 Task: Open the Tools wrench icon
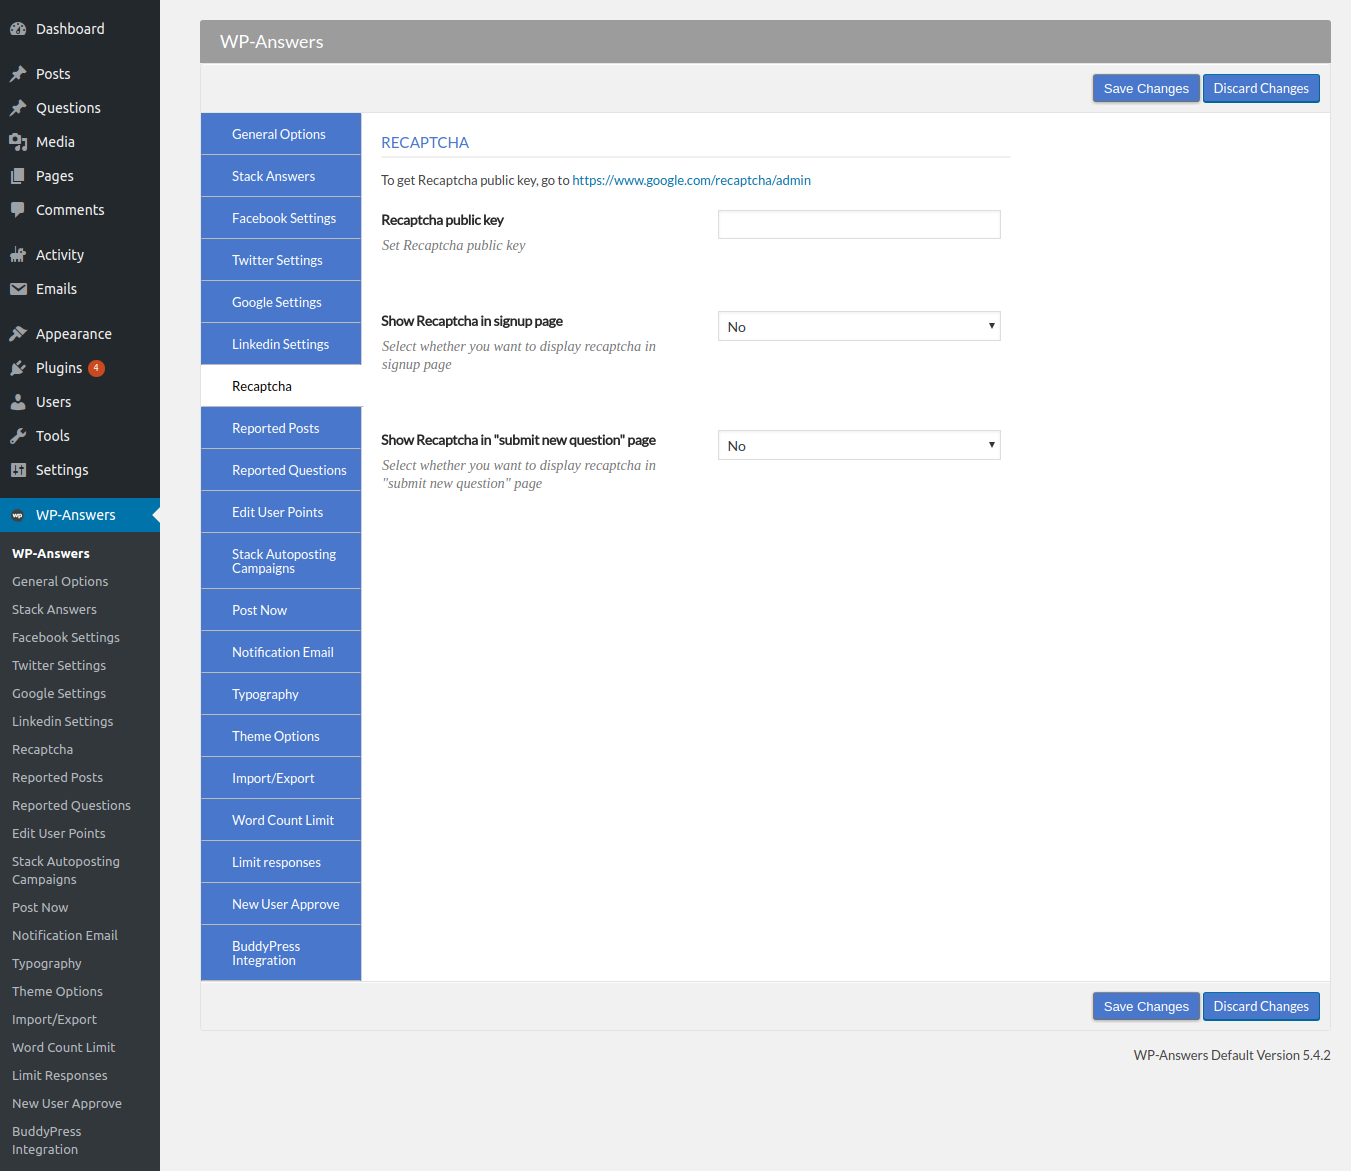pyautogui.click(x=18, y=436)
